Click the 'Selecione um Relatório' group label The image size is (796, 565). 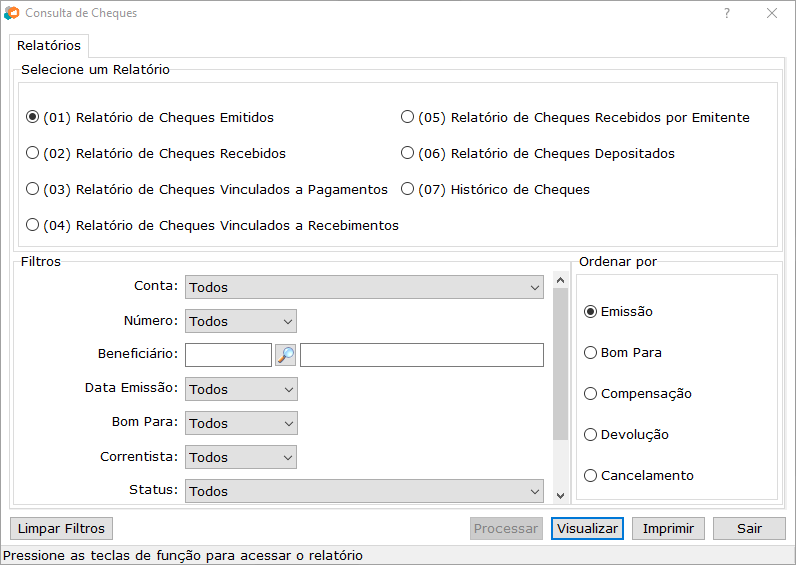click(x=95, y=70)
